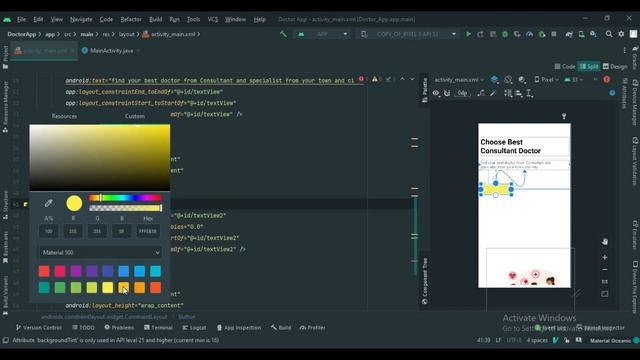
Task: Switch editor to Code view
Action: (x=565, y=67)
